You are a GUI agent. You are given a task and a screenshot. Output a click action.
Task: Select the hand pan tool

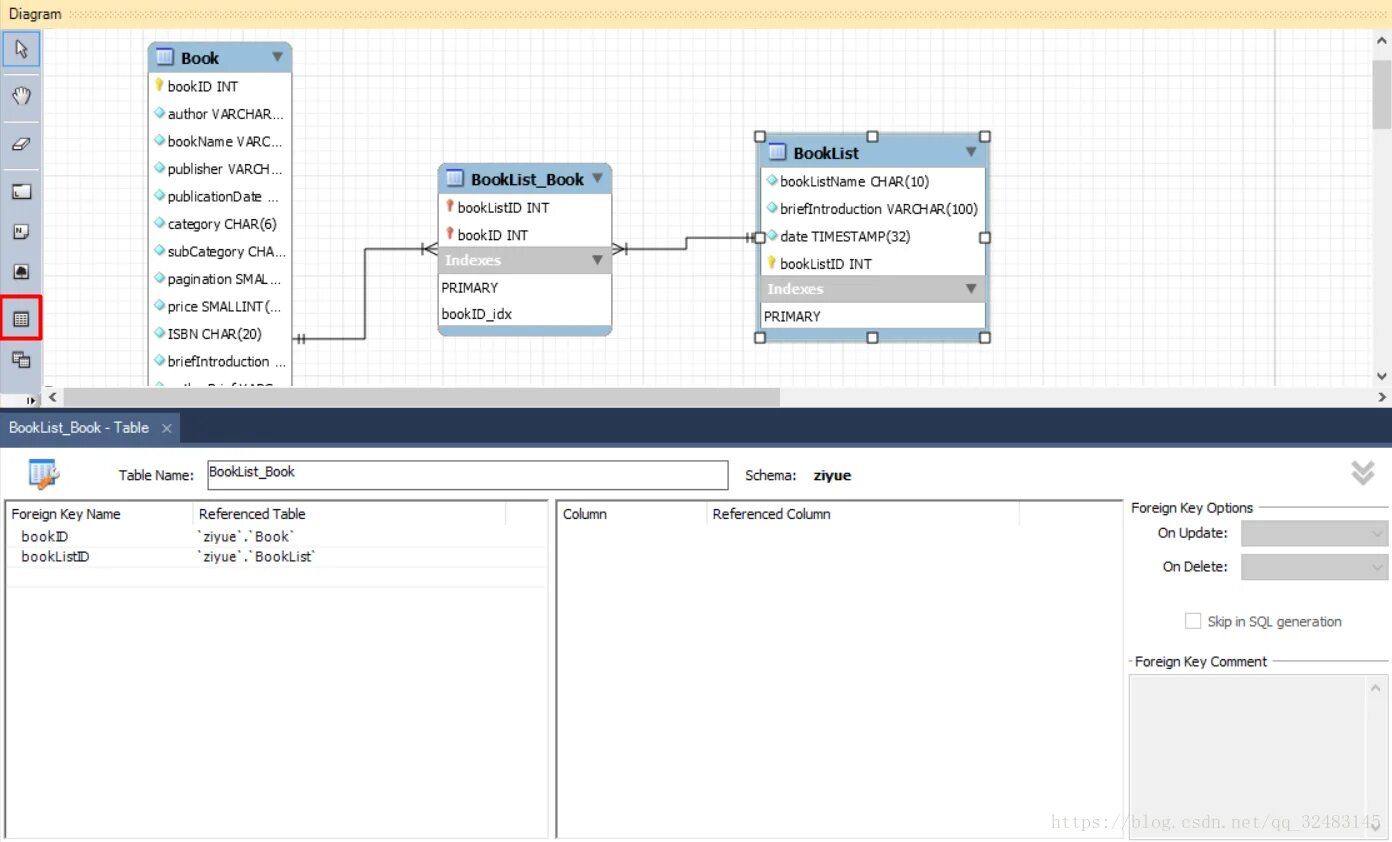(21, 96)
